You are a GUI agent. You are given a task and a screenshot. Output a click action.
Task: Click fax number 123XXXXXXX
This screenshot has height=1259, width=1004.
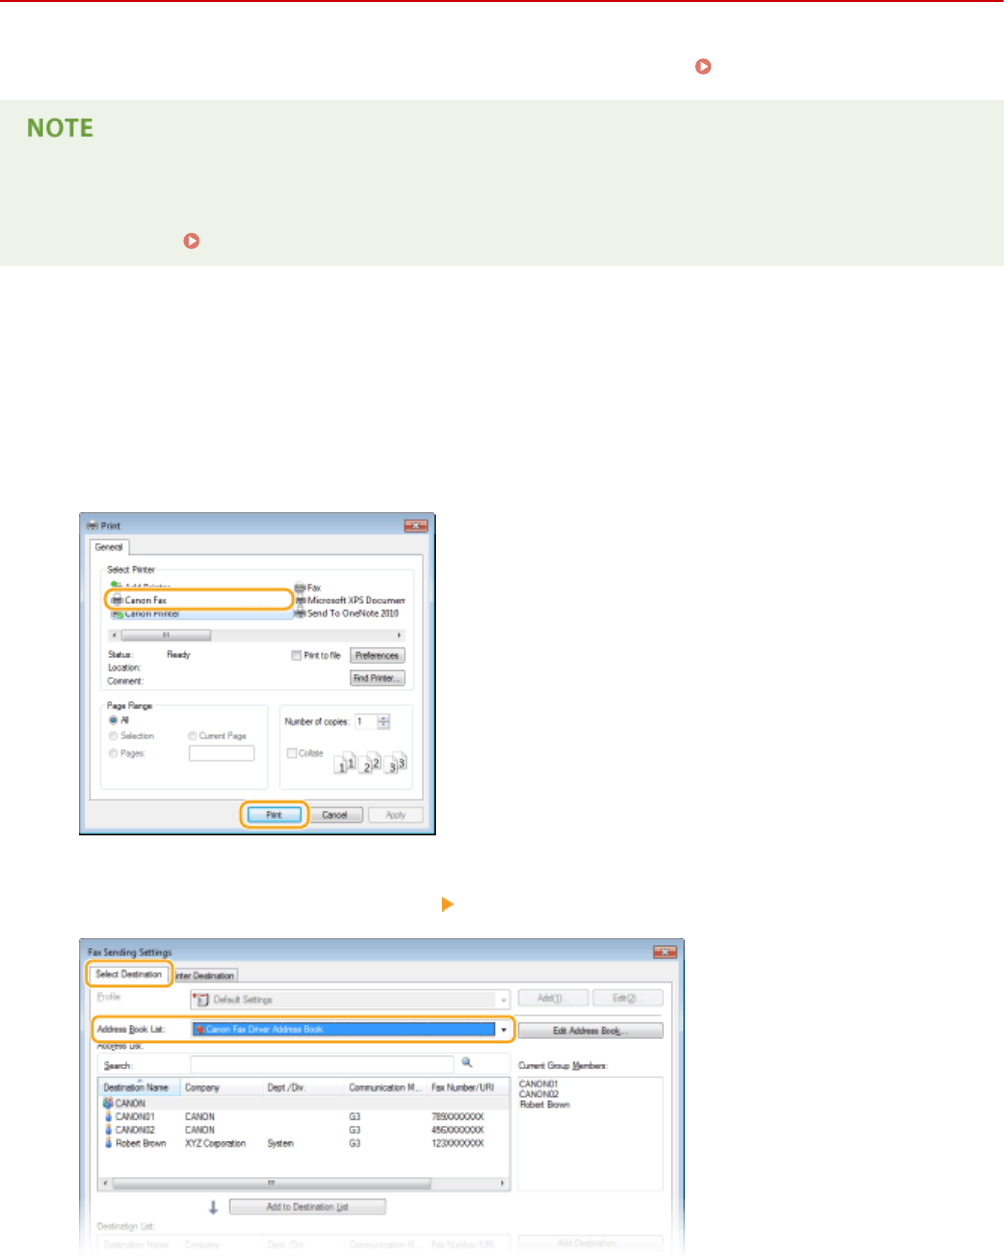click(457, 1143)
